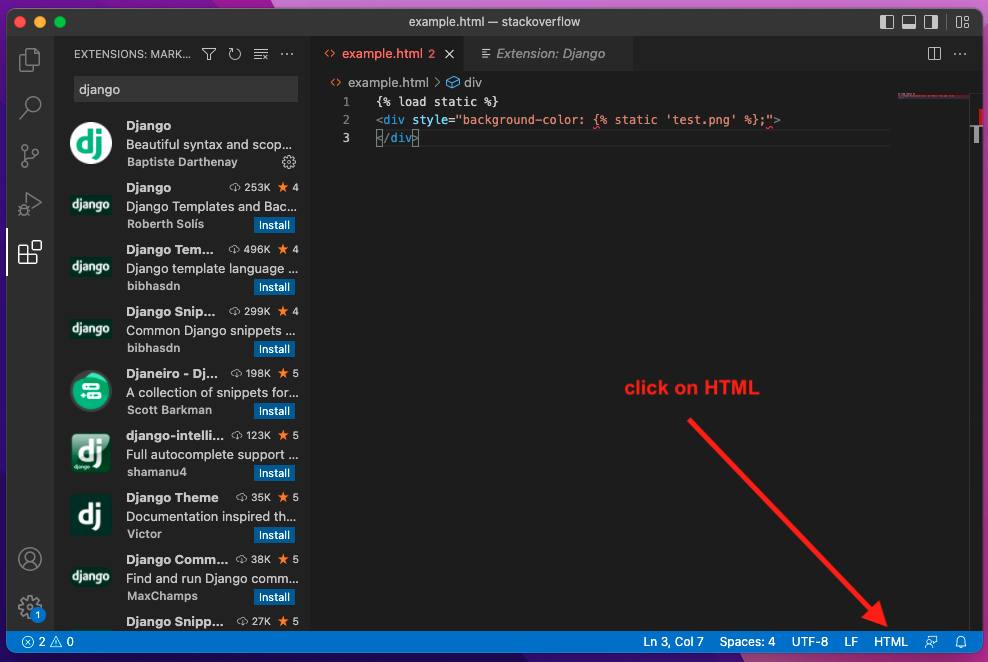Screen dimensions: 988x662
Task: Click line number 2 in the gutter
Action: click(x=346, y=120)
